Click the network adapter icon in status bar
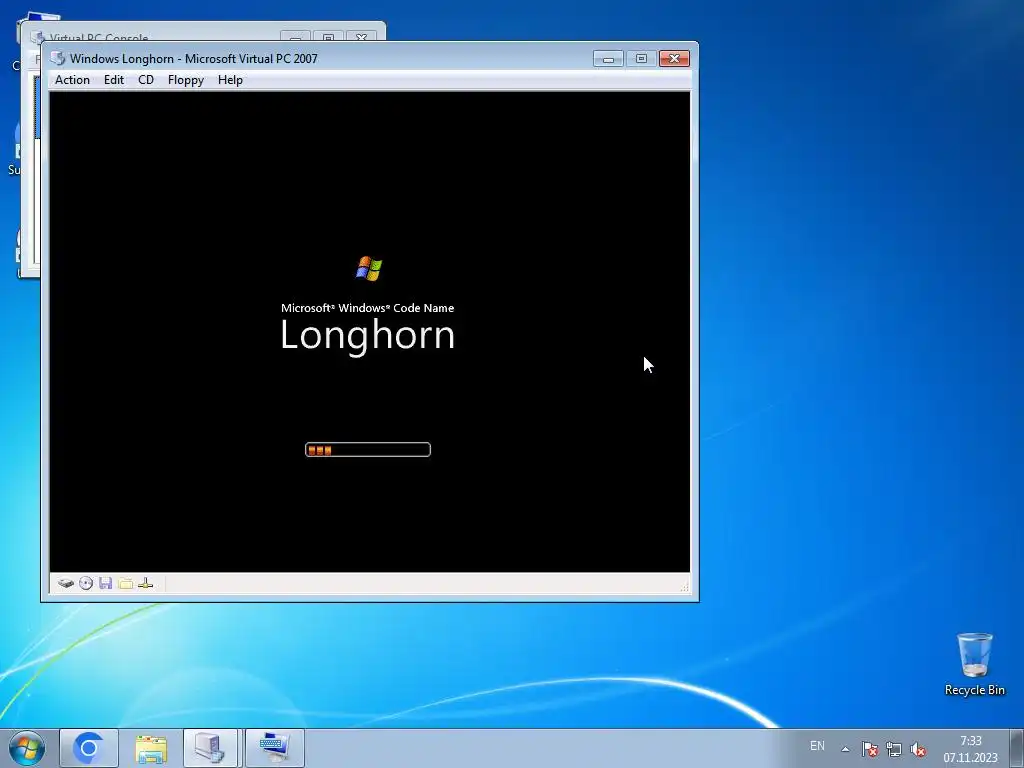This screenshot has height=768, width=1024. pyautogui.click(x=146, y=583)
